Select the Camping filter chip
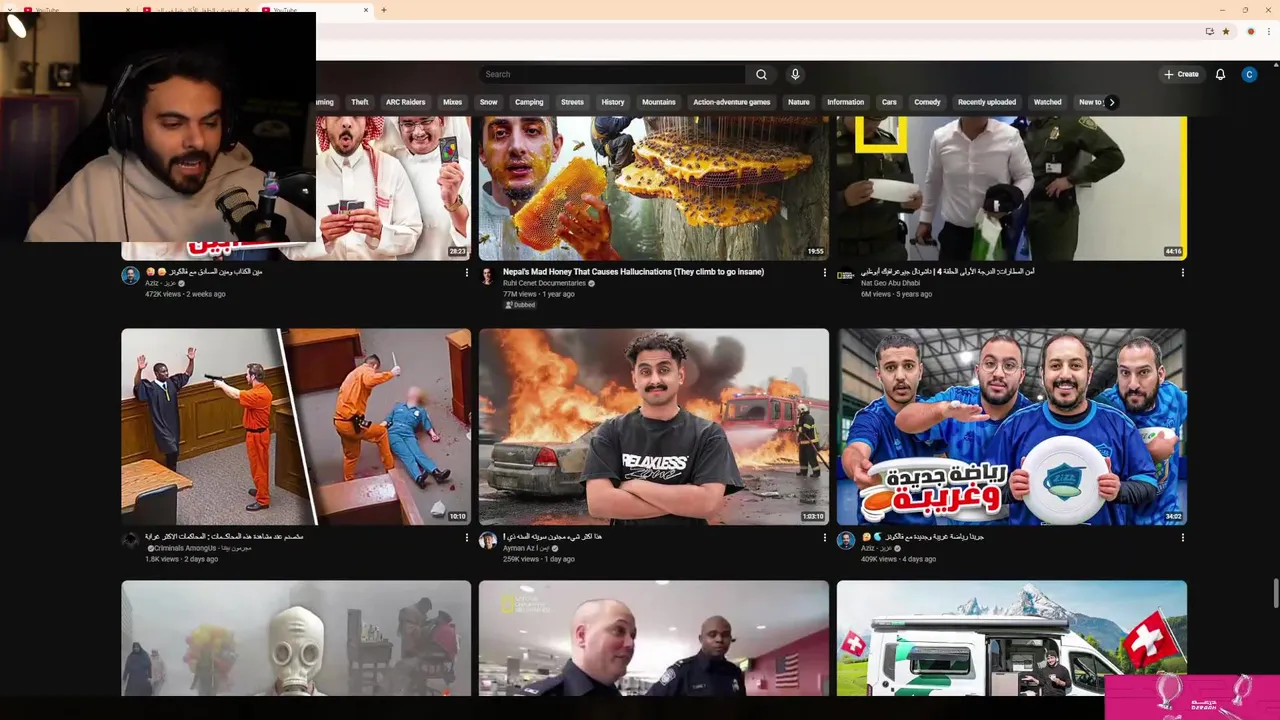The height and width of the screenshot is (720, 1280). (529, 102)
